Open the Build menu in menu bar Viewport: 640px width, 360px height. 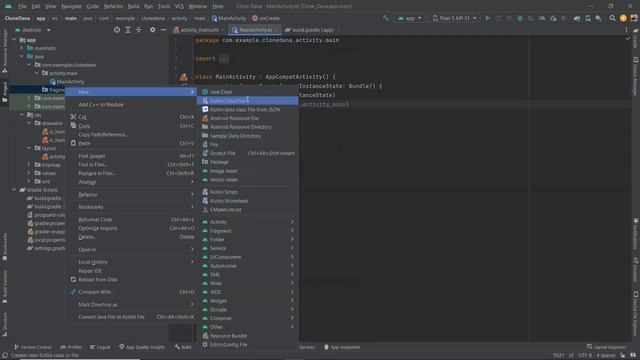click(x=133, y=6)
